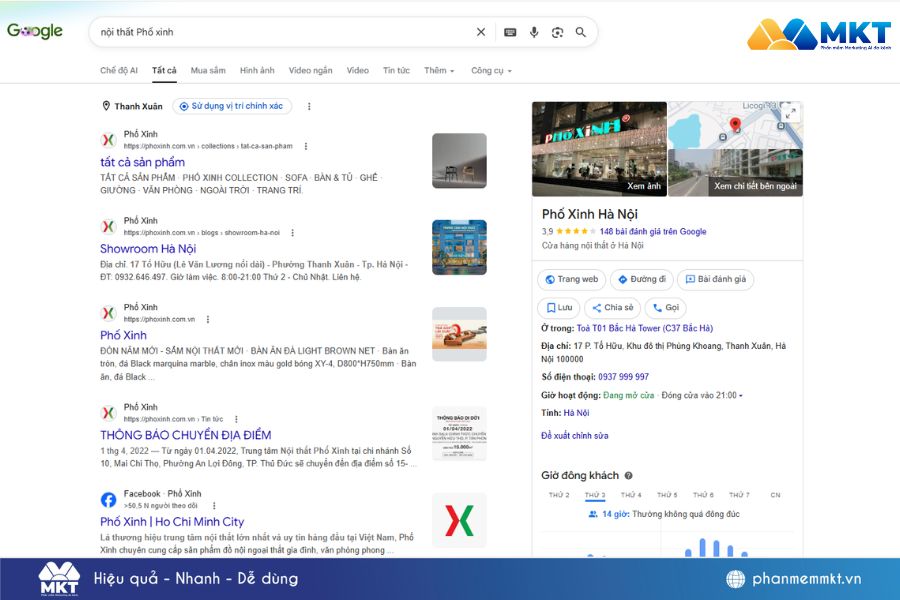
Task: Expand the Thêm dropdown menu
Action: [439, 71]
